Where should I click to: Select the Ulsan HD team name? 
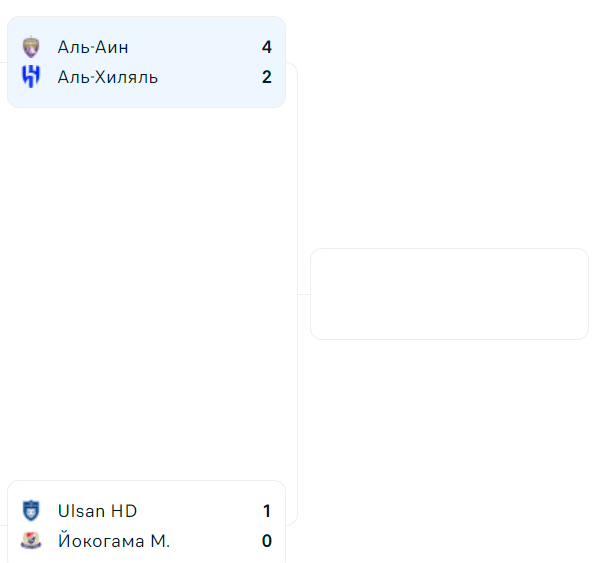point(97,511)
